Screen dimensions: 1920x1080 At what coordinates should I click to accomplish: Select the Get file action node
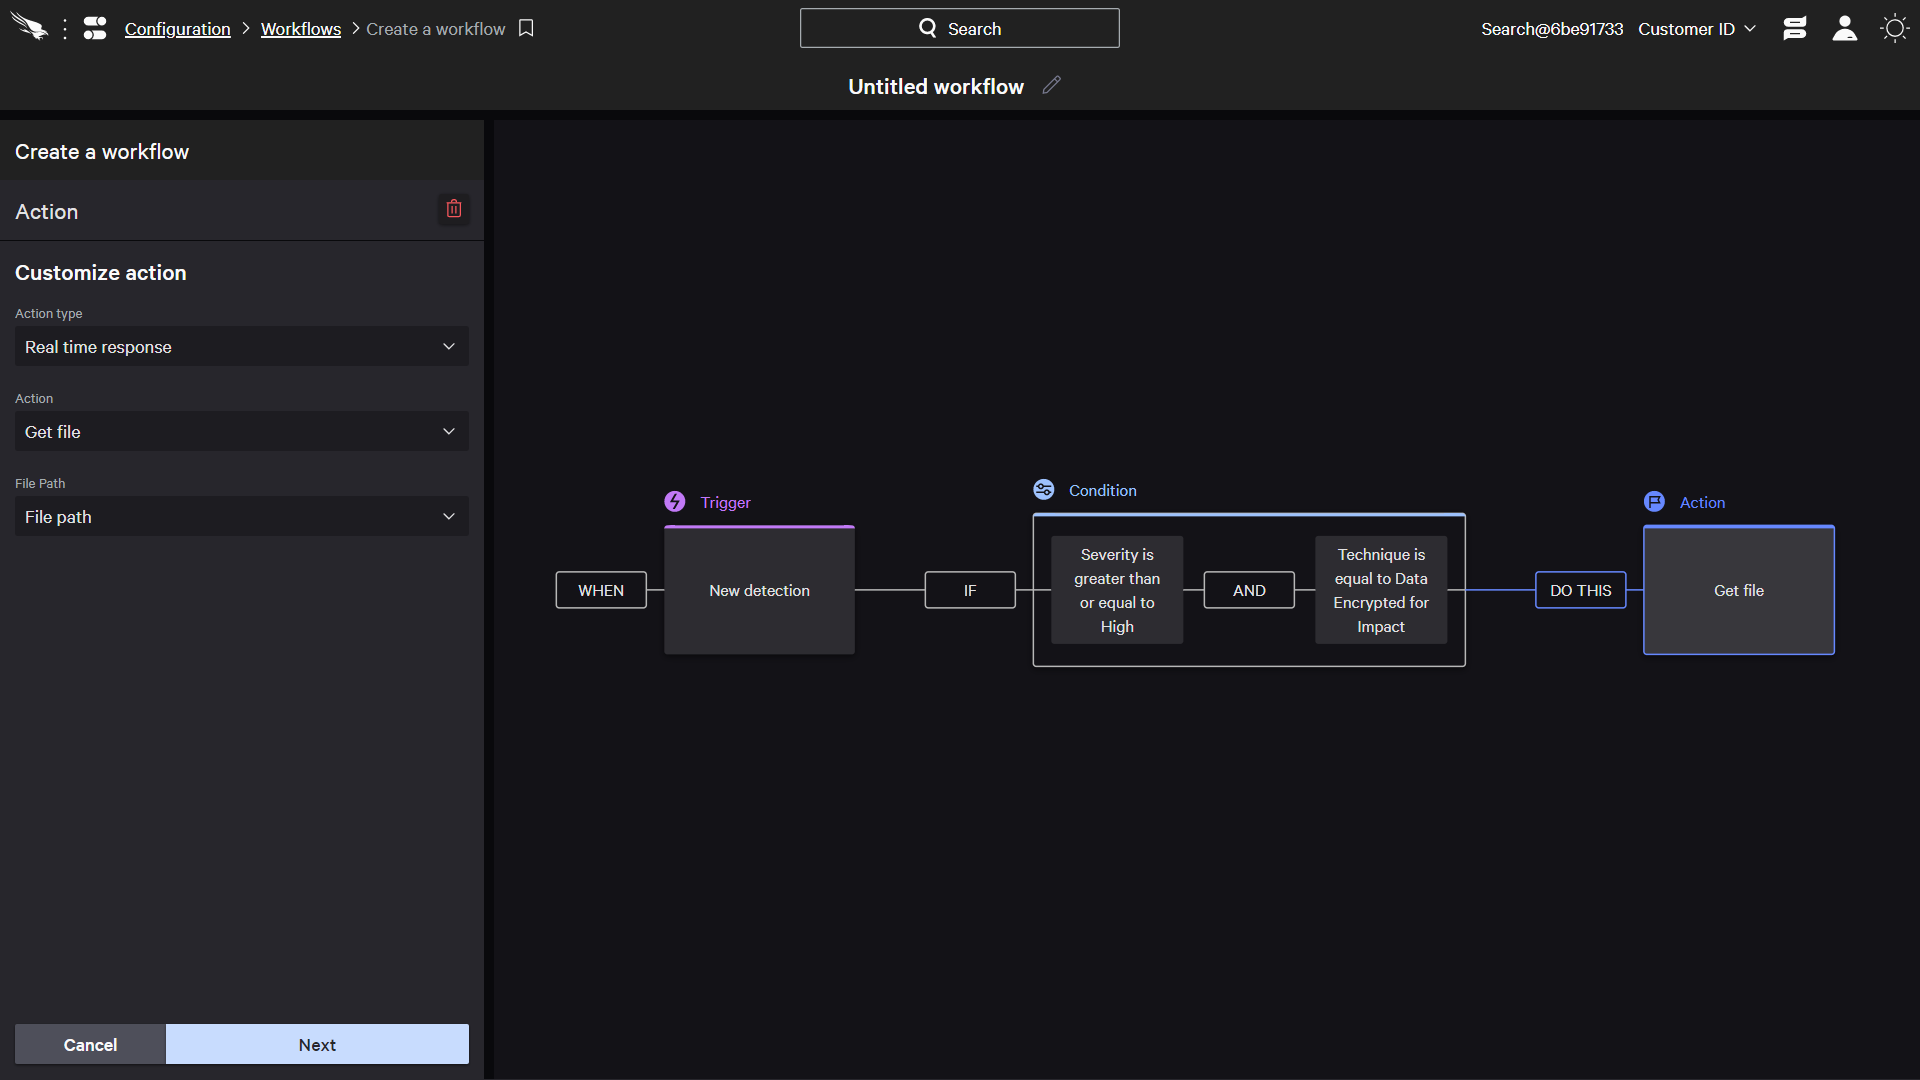(x=1739, y=590)
